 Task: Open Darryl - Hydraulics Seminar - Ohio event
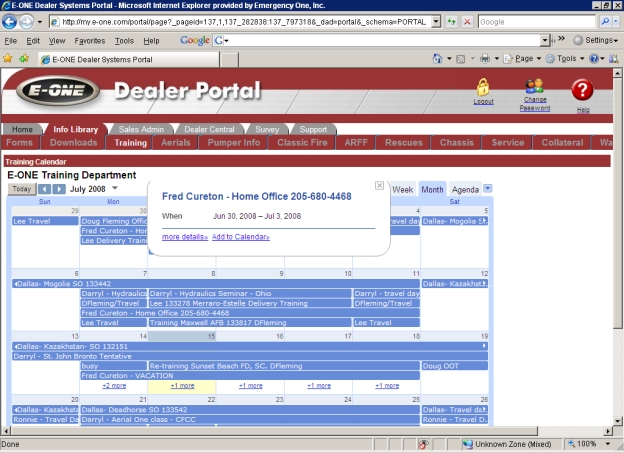coord(250,293)
